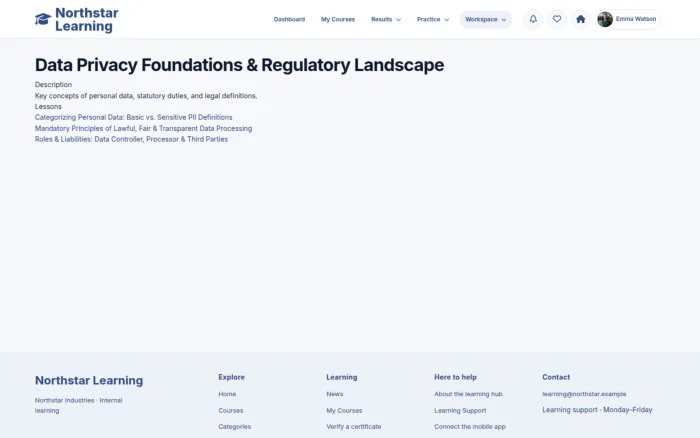
Task: Click the Learning footer column heading
Action: [x=342, y=377]
